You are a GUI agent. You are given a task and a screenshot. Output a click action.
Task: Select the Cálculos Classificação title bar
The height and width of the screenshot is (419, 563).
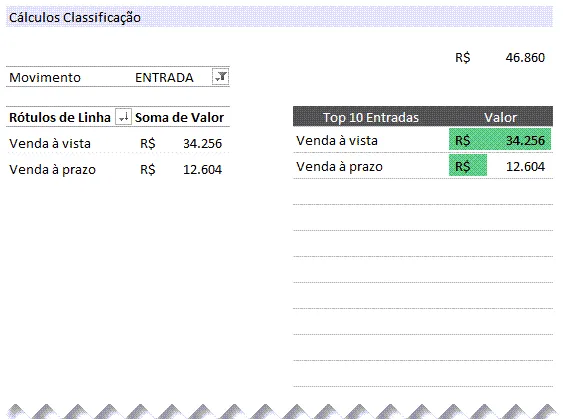(x=279, y=17)
